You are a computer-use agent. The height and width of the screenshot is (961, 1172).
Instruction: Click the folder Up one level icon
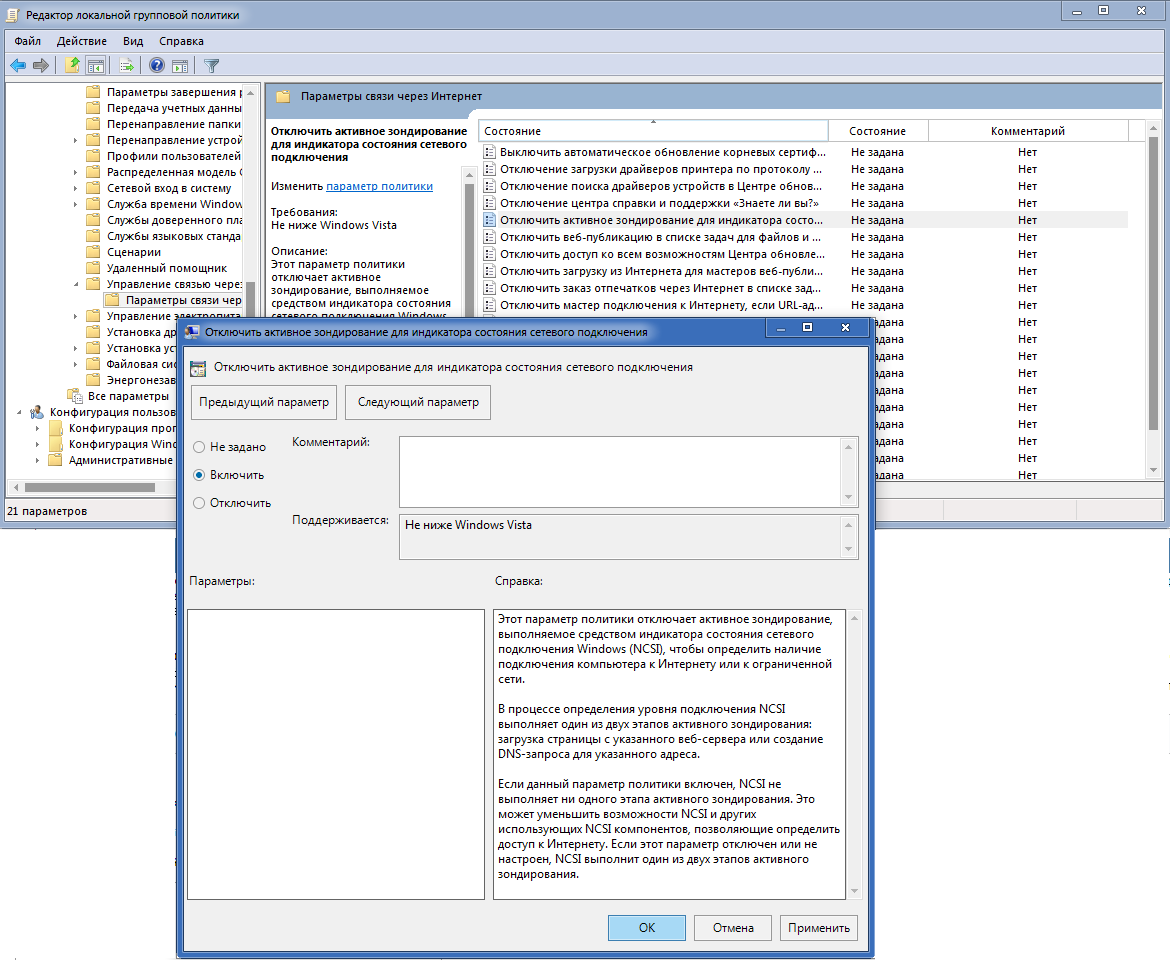click(72, 66)
